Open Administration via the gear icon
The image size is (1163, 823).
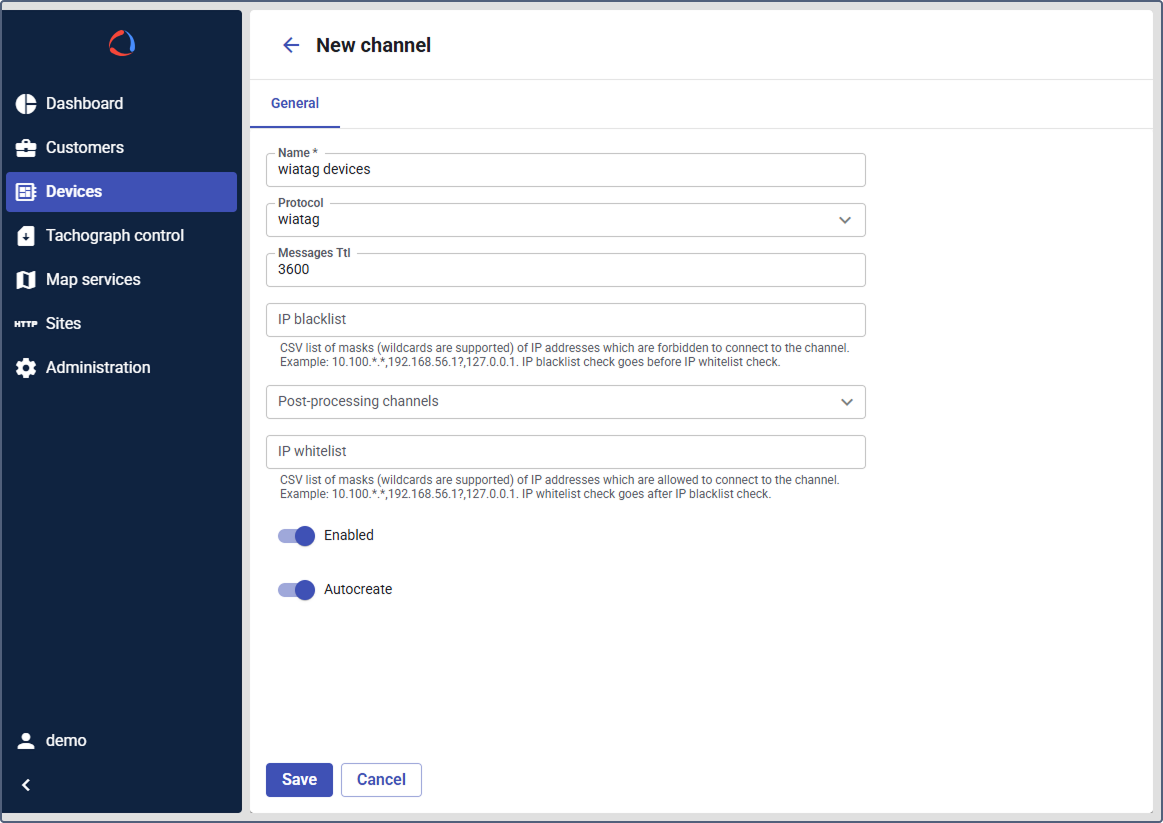(26, 368)
